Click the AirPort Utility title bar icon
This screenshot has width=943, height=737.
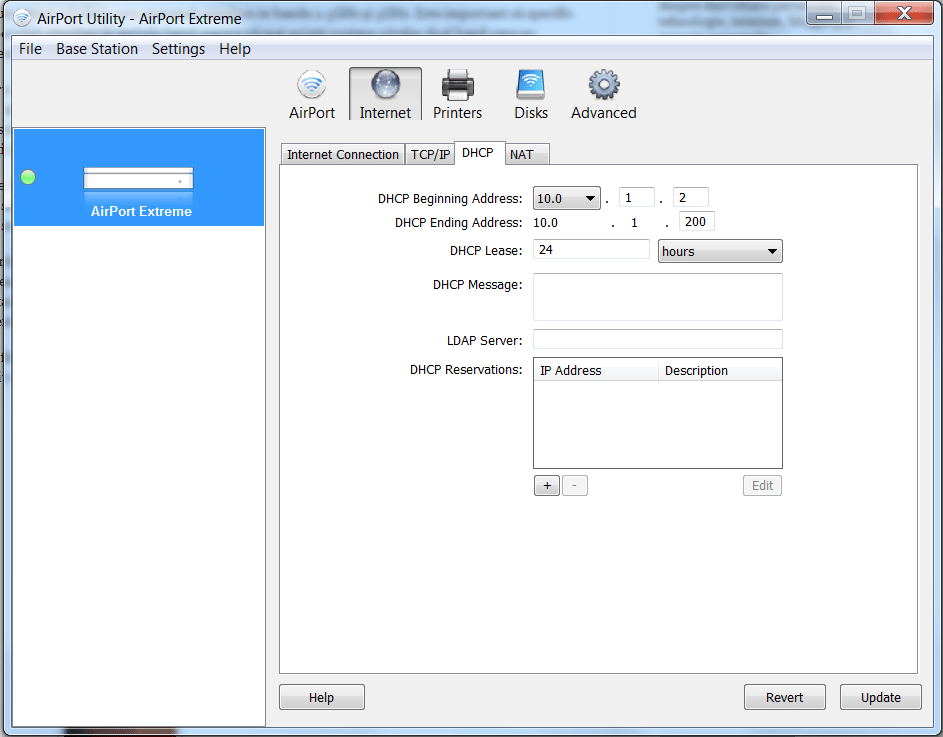(x=22, y=18)
